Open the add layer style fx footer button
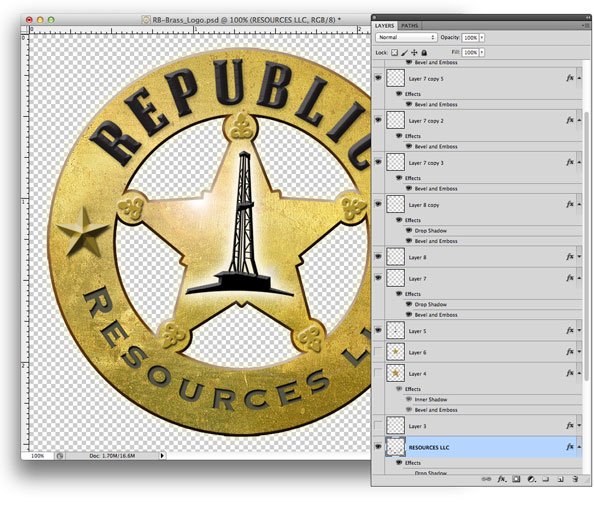Screen dimensions: 594x518 pos(501,479)
